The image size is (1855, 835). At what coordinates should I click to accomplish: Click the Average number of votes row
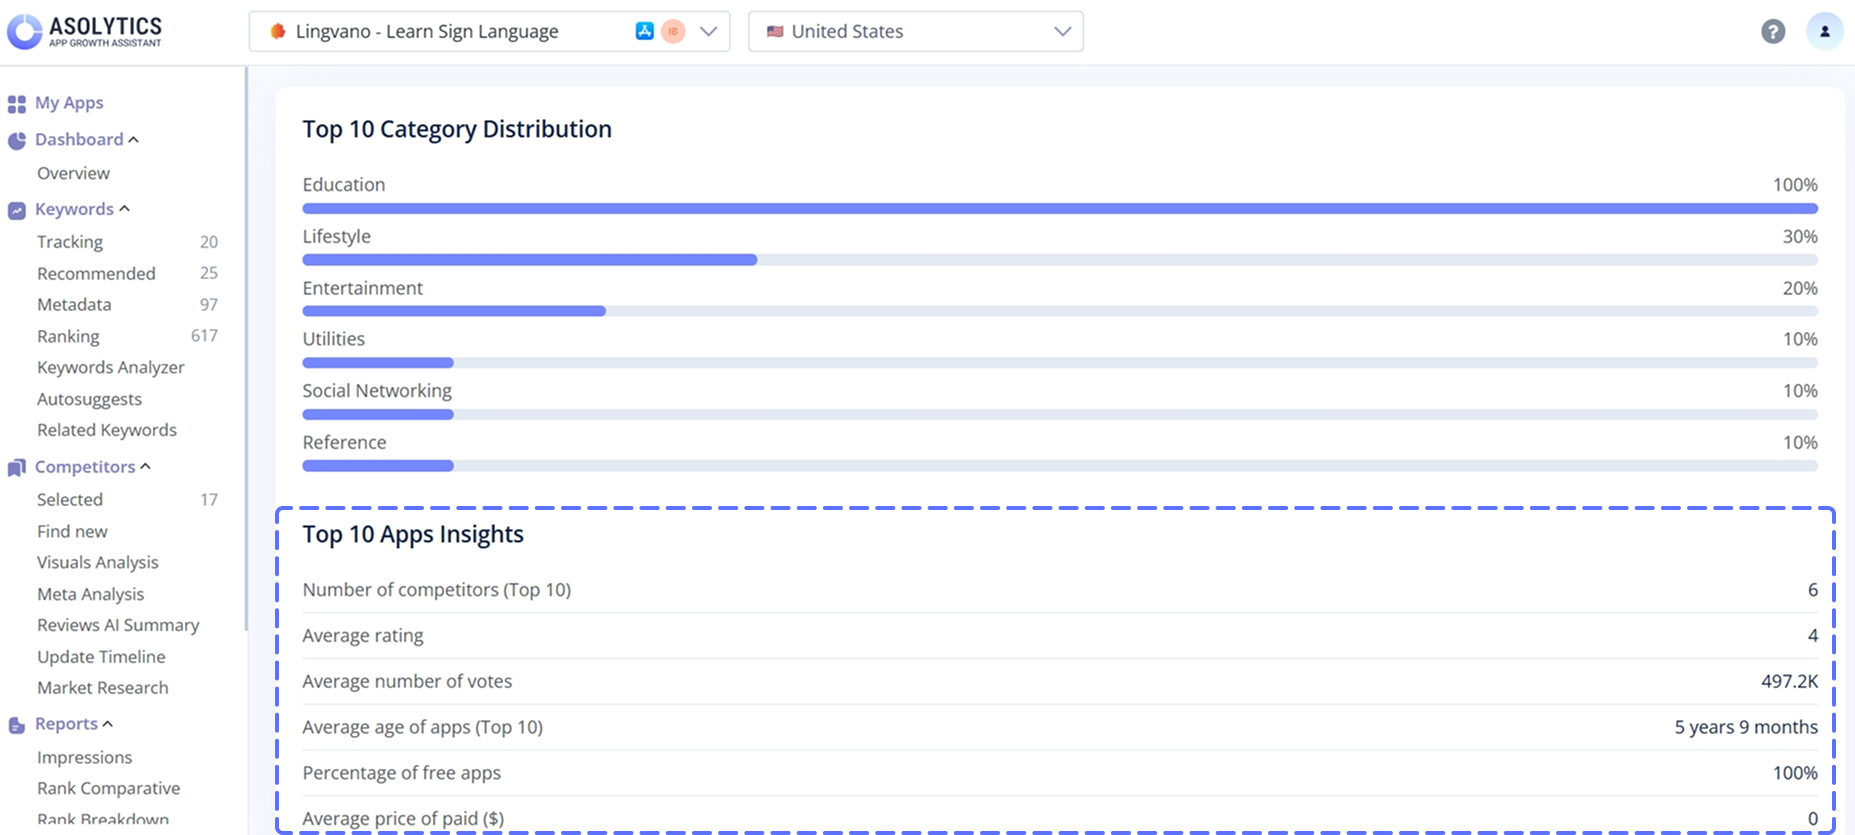[x=1059, y=681]
